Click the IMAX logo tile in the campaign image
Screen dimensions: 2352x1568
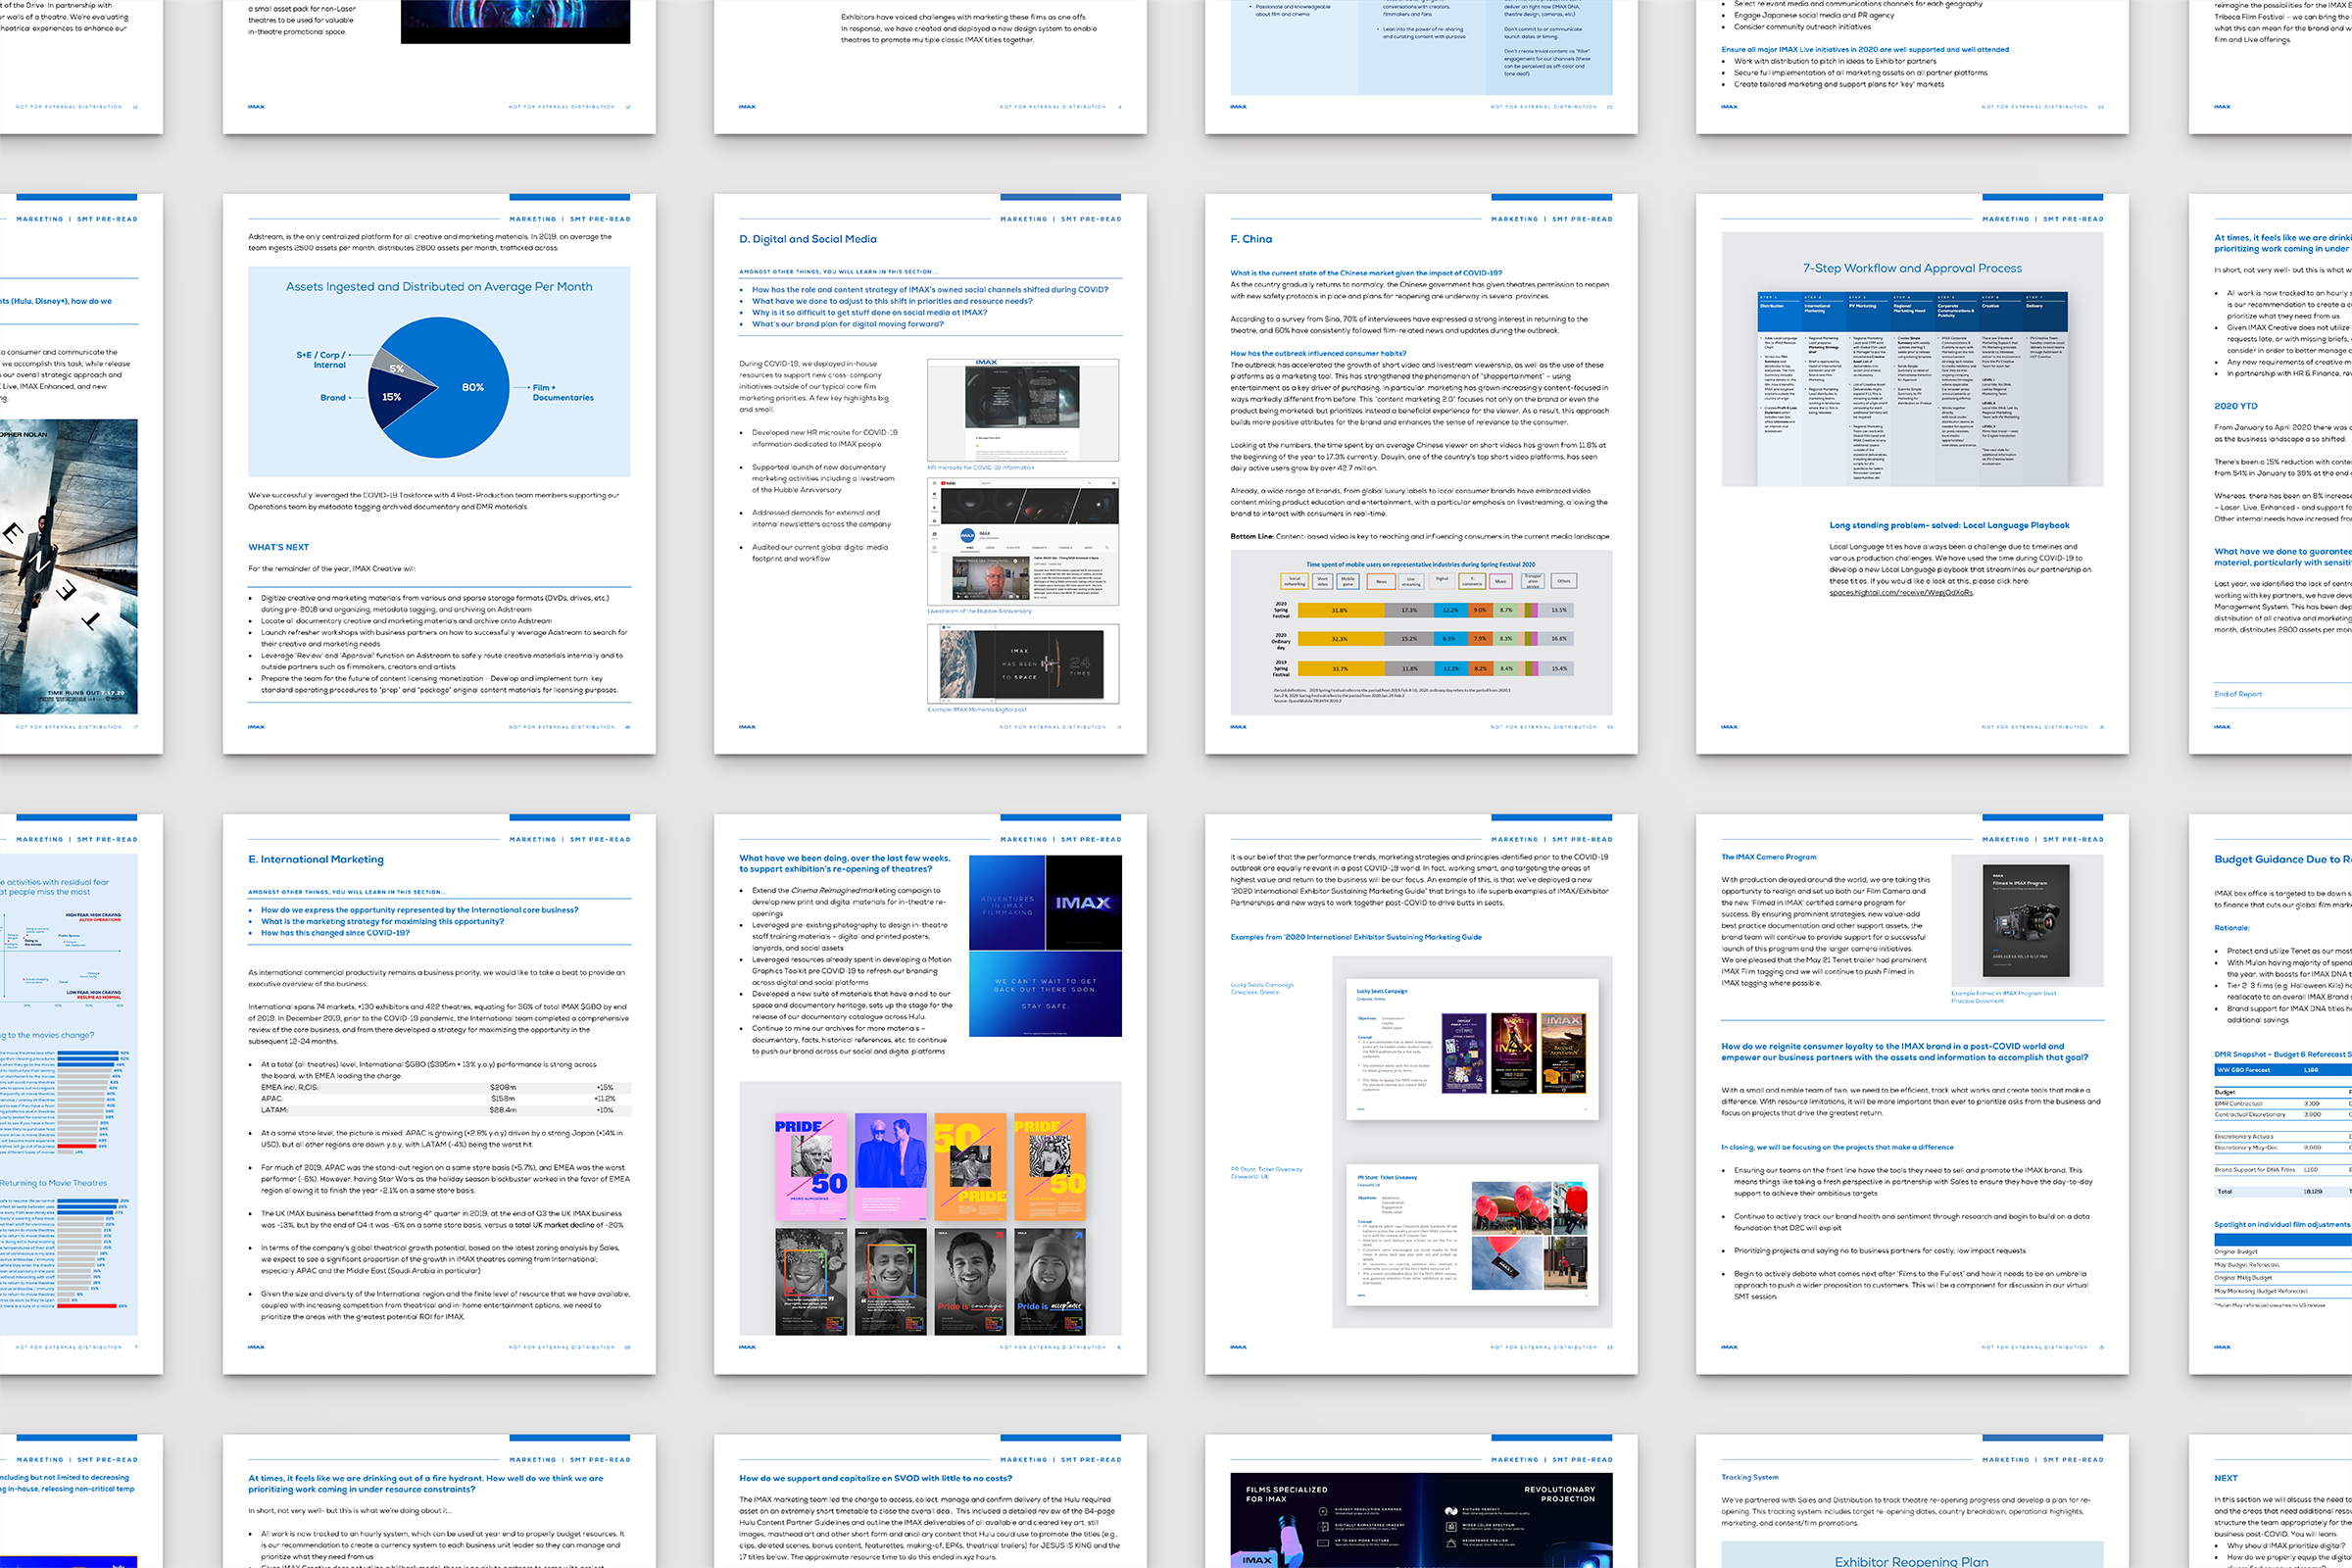(1082, 903)
